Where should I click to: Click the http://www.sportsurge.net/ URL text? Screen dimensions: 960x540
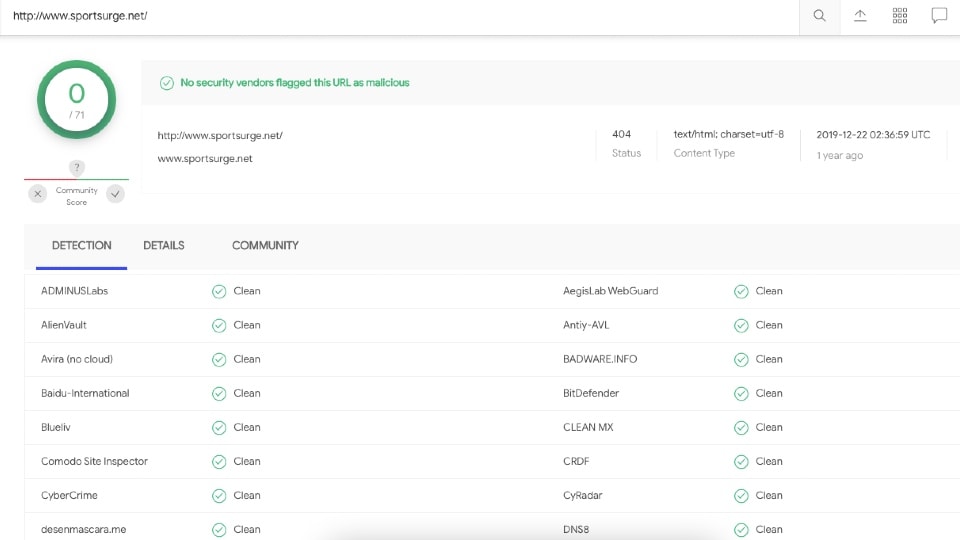220,135
